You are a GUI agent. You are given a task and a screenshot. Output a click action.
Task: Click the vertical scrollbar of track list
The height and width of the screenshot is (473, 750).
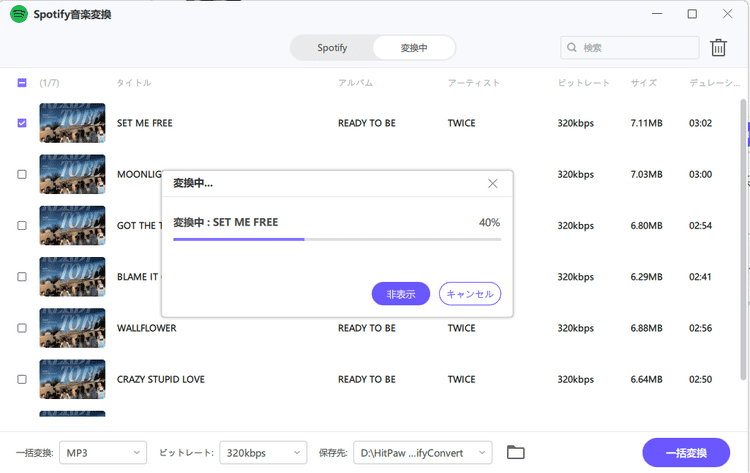[x=743, y=239]
